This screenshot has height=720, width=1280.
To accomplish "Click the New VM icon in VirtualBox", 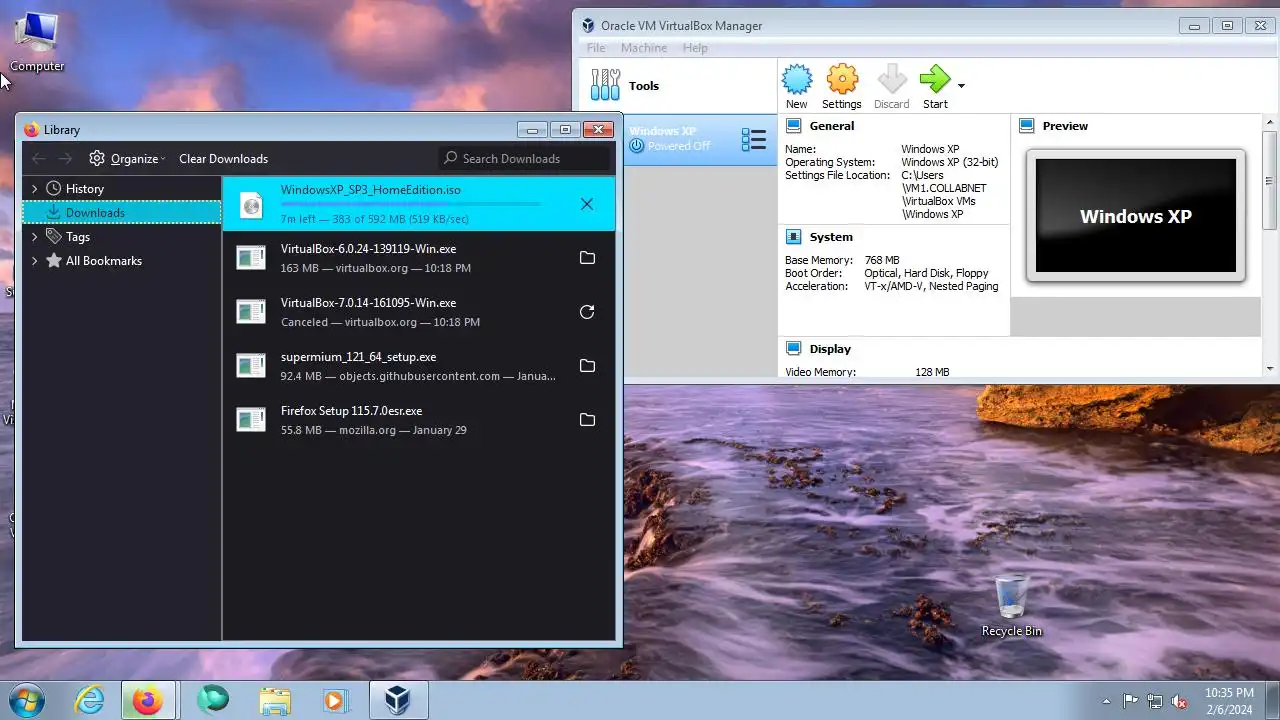I will click(797, 81).
